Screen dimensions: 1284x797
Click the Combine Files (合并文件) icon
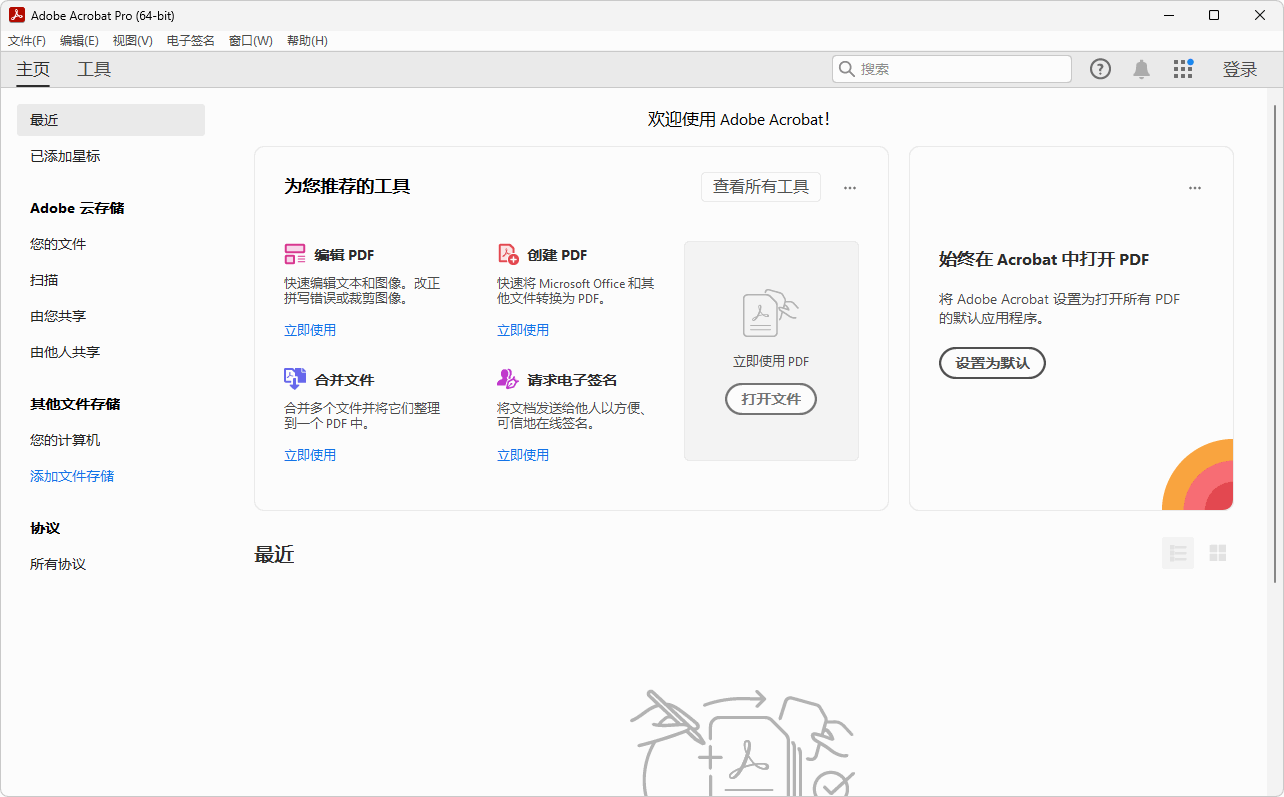[295, 379]
